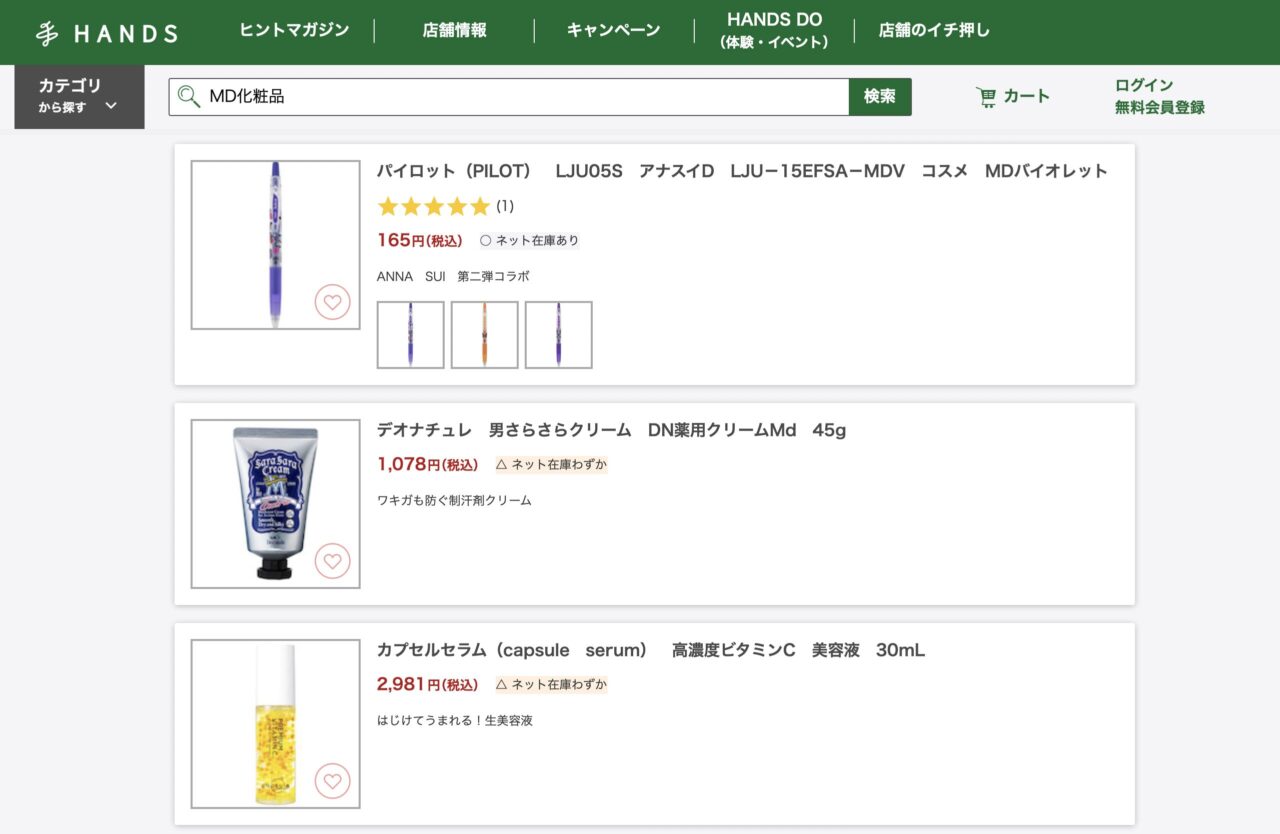1280x834 pixels.
Task: Open 店舗のイチ押し menu item
Action: [x=934, y=30]
